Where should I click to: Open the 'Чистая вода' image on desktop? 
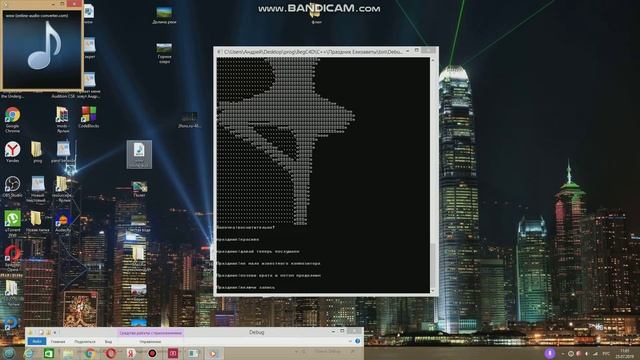click(x=139, y=223)
